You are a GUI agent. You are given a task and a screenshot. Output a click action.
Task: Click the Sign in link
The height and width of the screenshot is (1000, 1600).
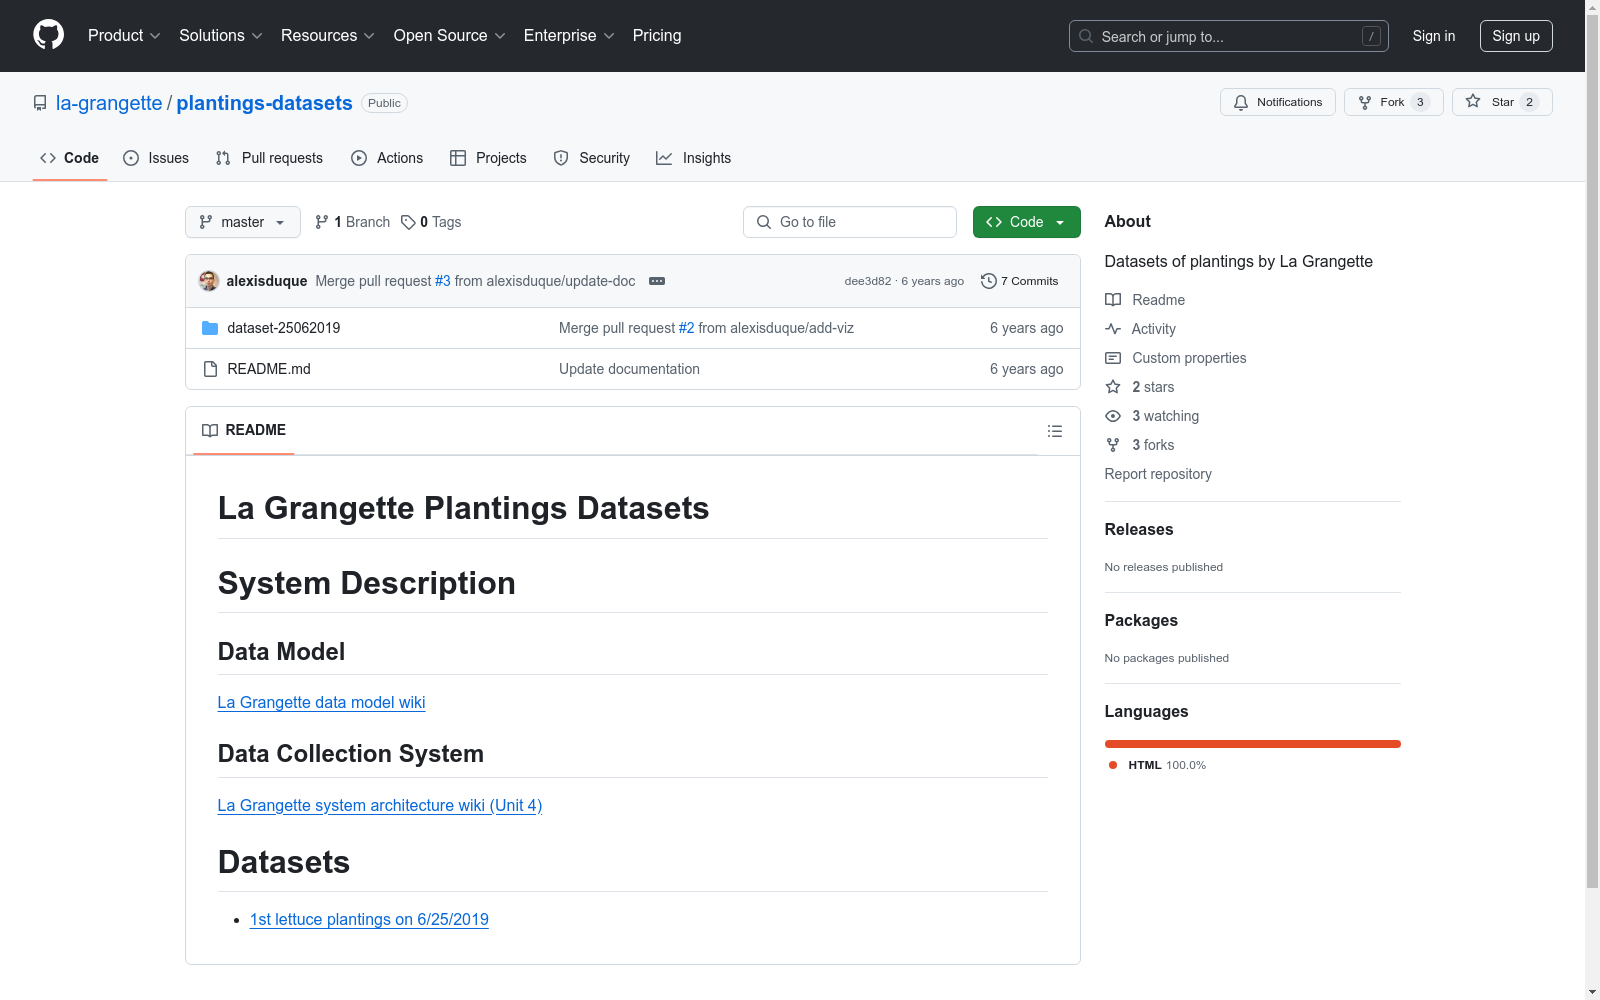point(1434,36)
